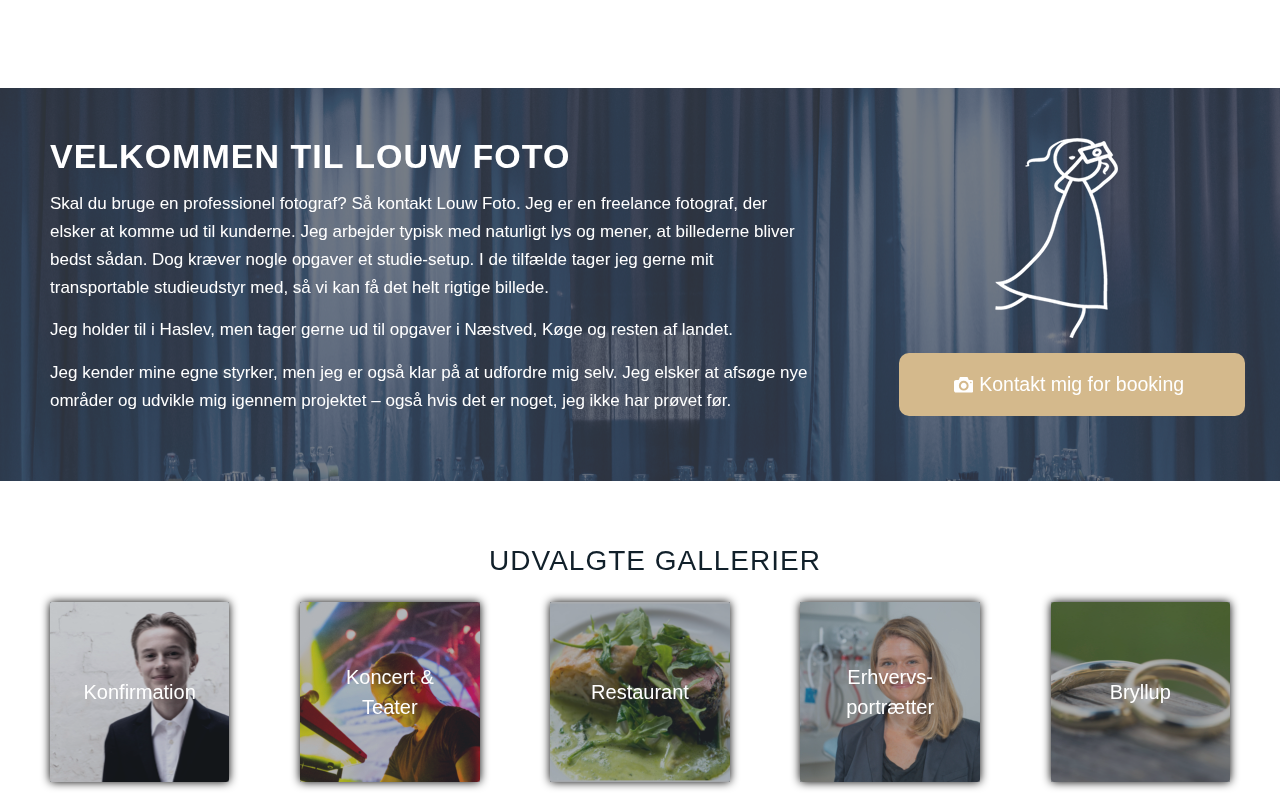Click the Konfirmation label text
The height and width of the screenshot is (800, 1280).
tap(140, 692)
